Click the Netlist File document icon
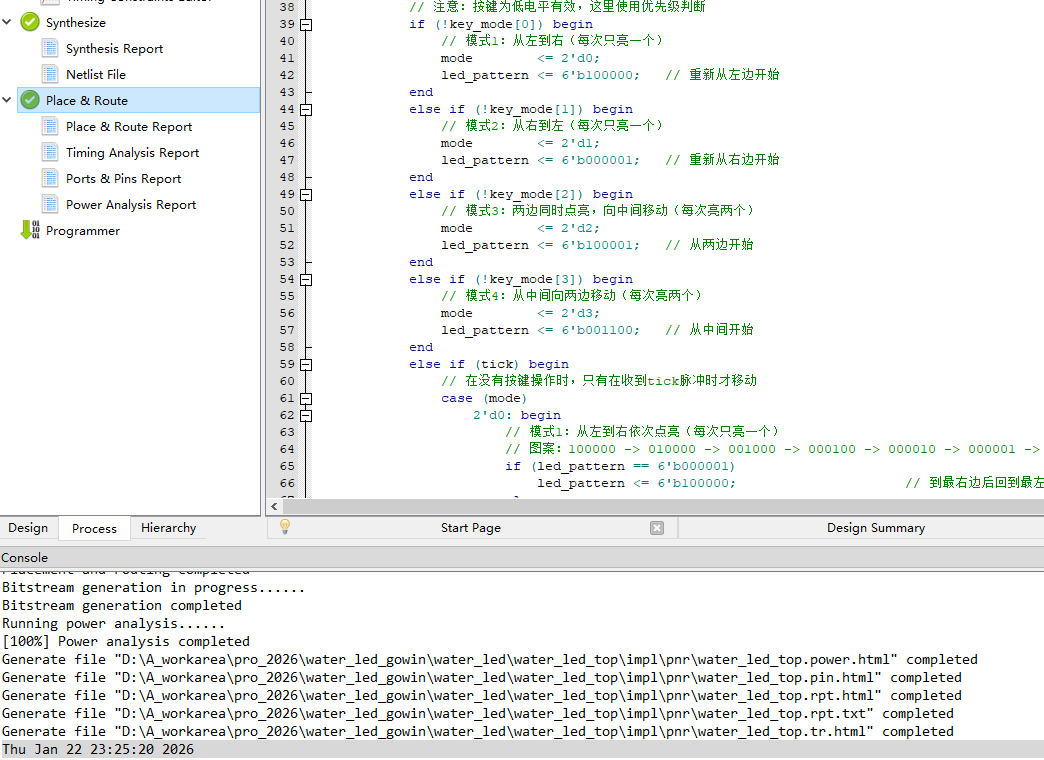 point(50,74)
